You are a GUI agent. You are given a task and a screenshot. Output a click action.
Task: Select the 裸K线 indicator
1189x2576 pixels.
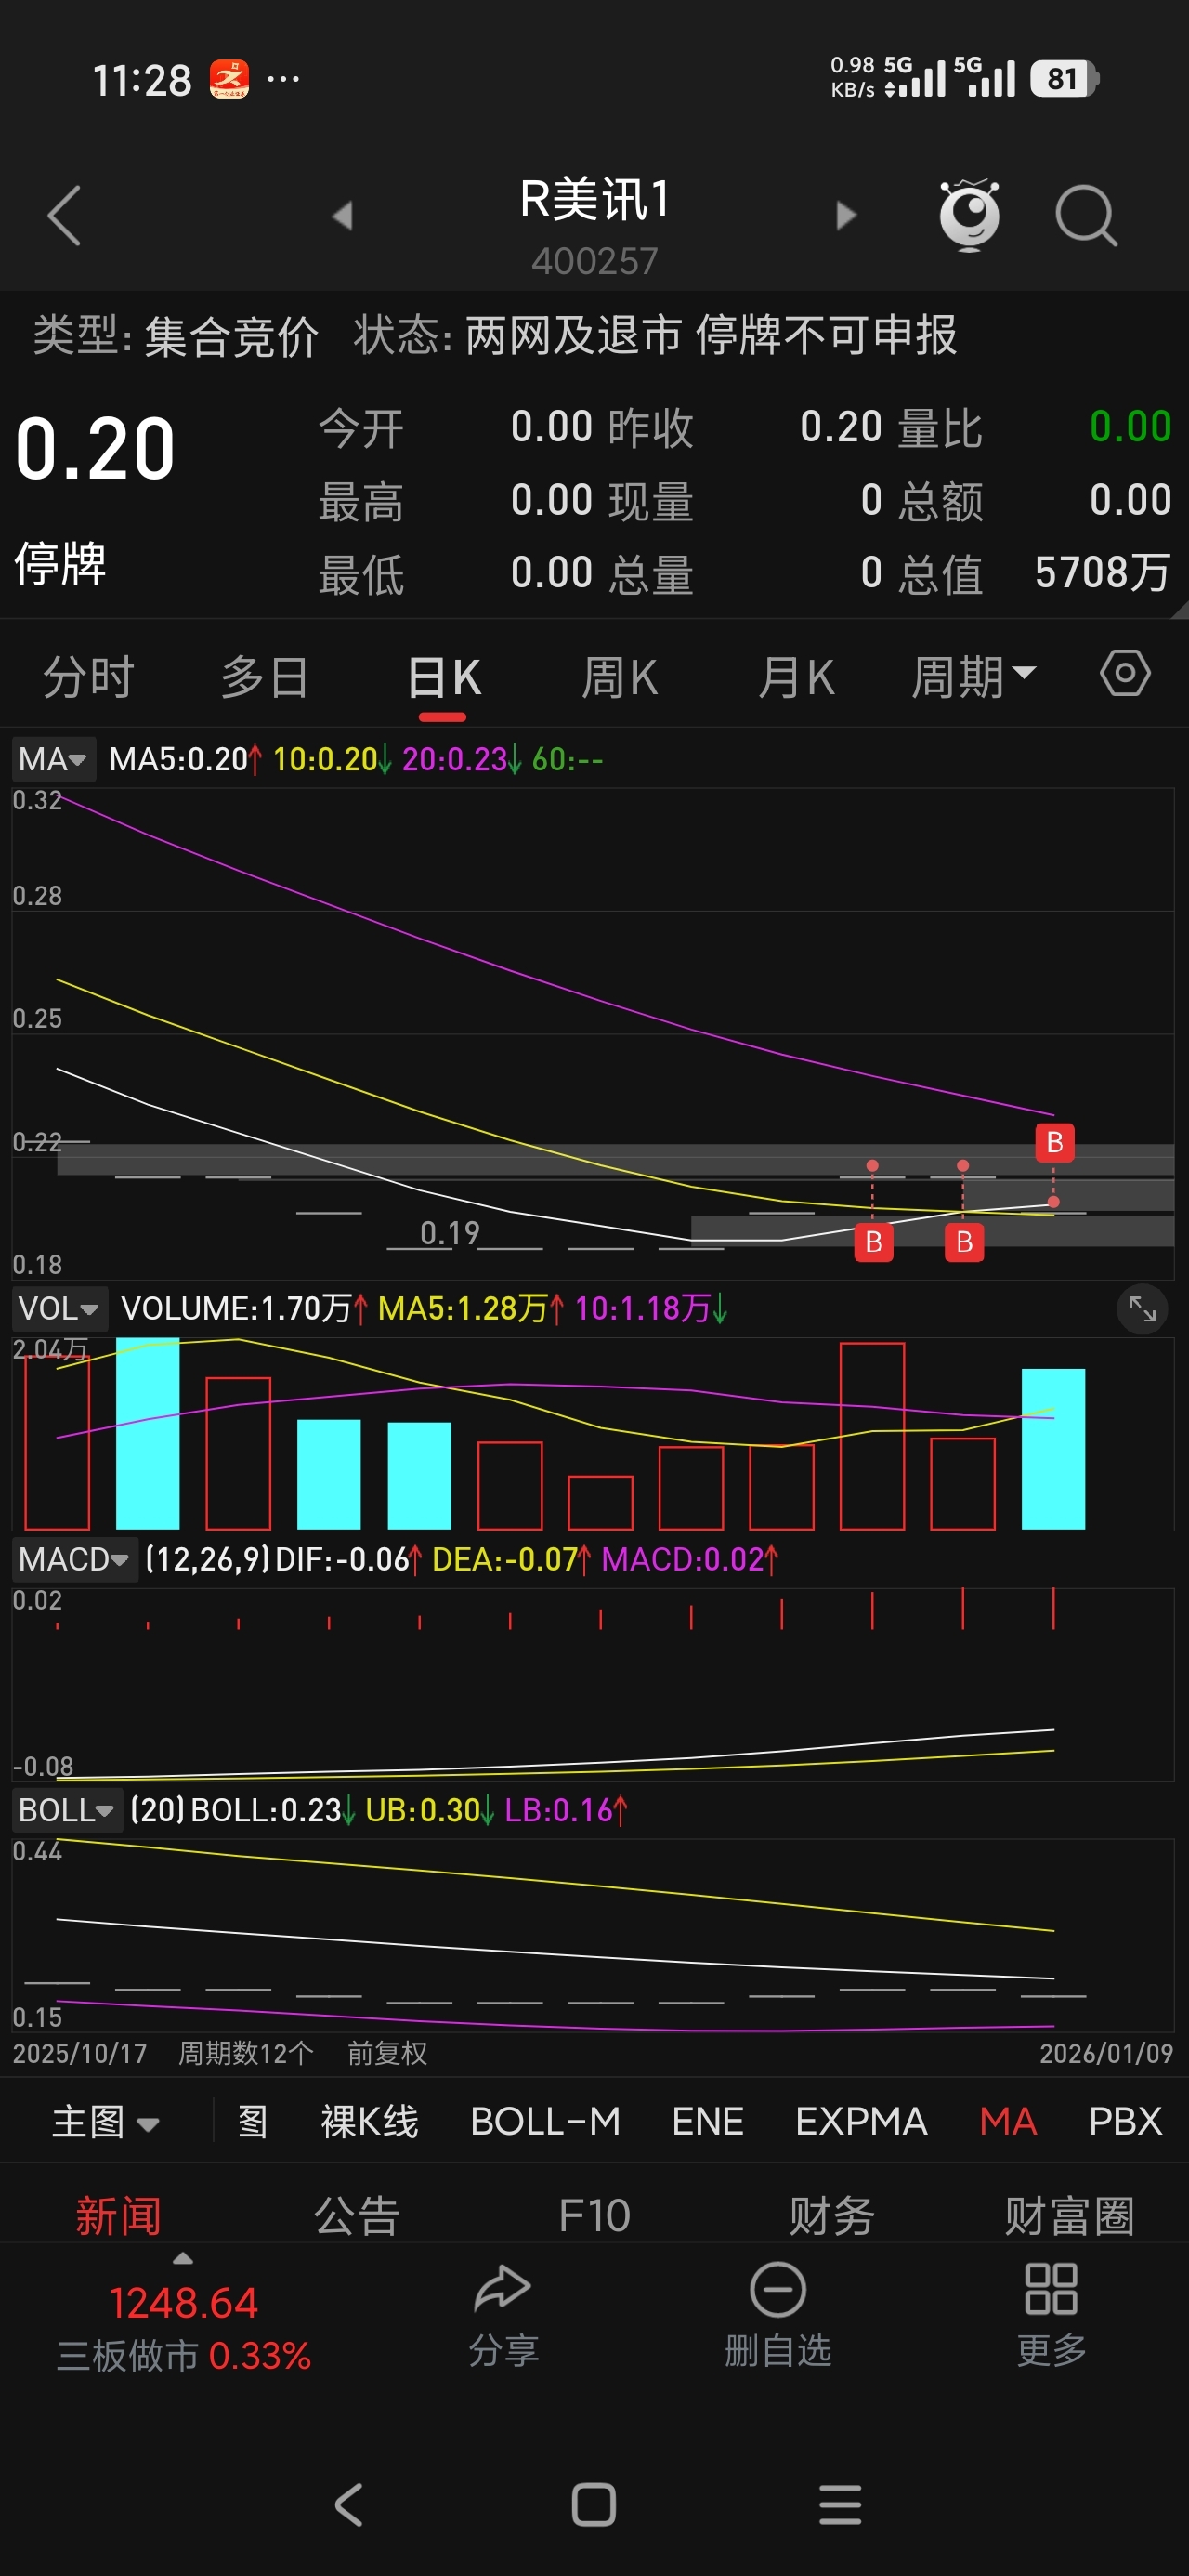(369, 2121)
